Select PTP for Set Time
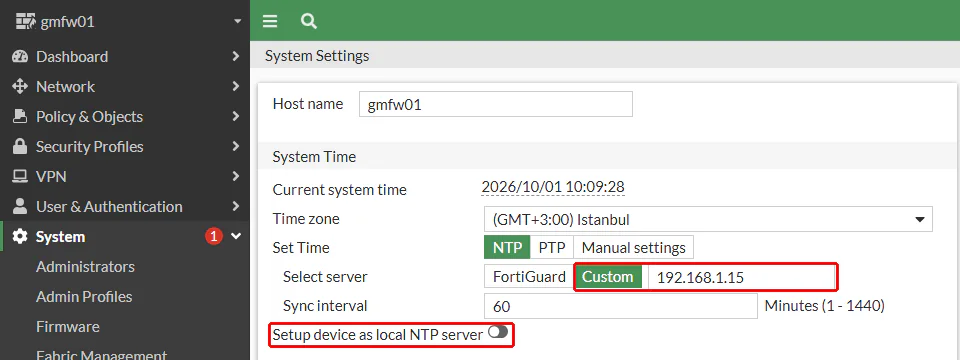Viewport: 960px width, 360px height. pos(552,247)
